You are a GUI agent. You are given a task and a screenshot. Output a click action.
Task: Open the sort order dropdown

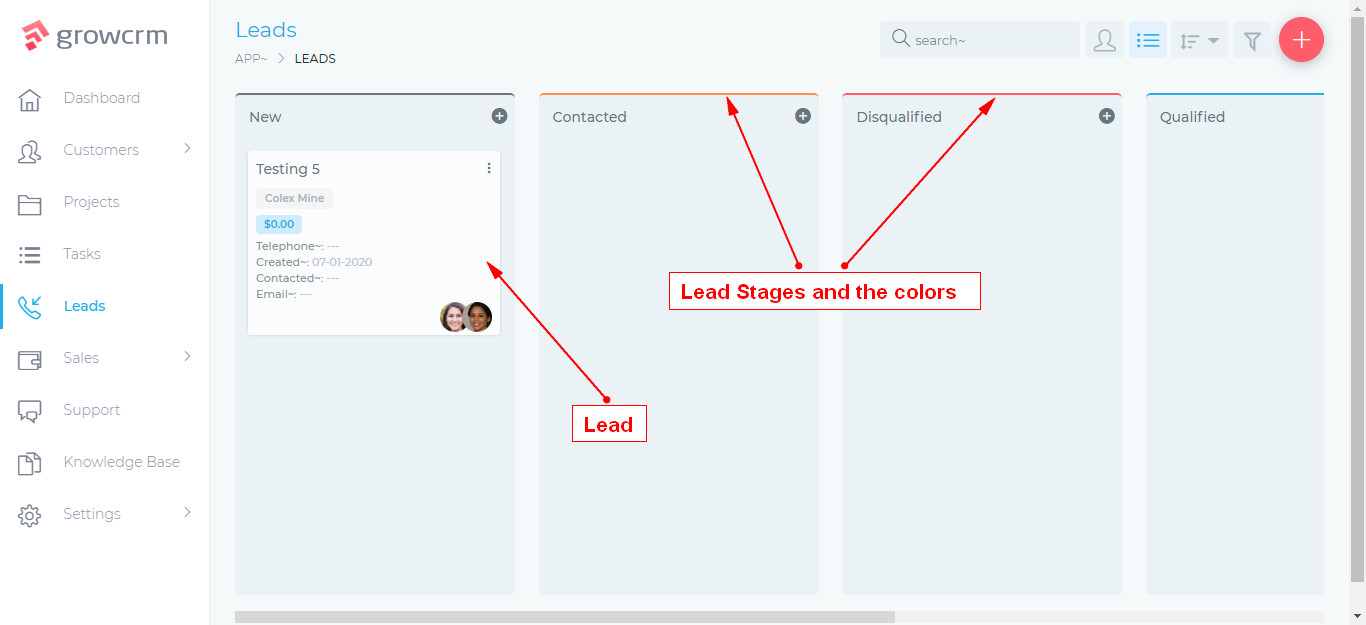tap(1199, 39)
